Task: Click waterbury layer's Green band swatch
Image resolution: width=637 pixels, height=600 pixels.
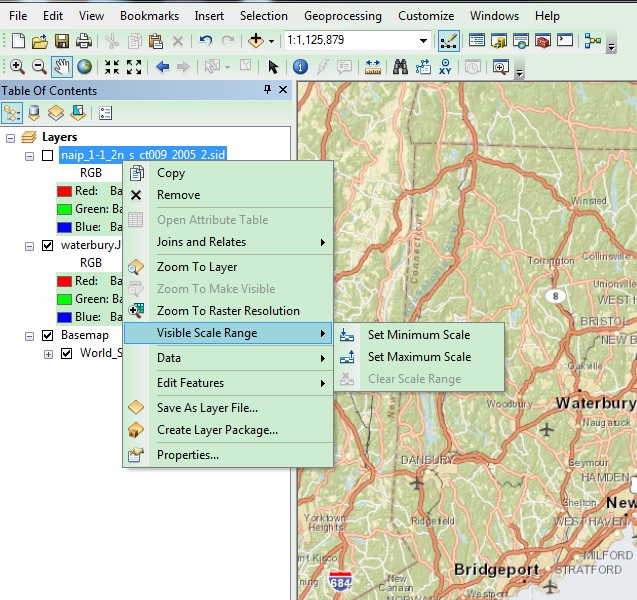Action: [64, 299]
